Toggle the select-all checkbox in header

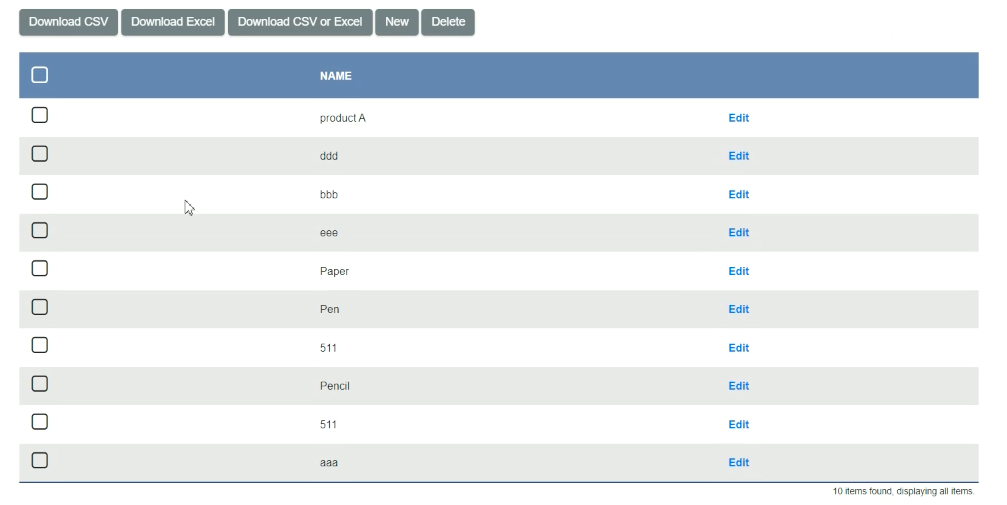tap(40, 75)
